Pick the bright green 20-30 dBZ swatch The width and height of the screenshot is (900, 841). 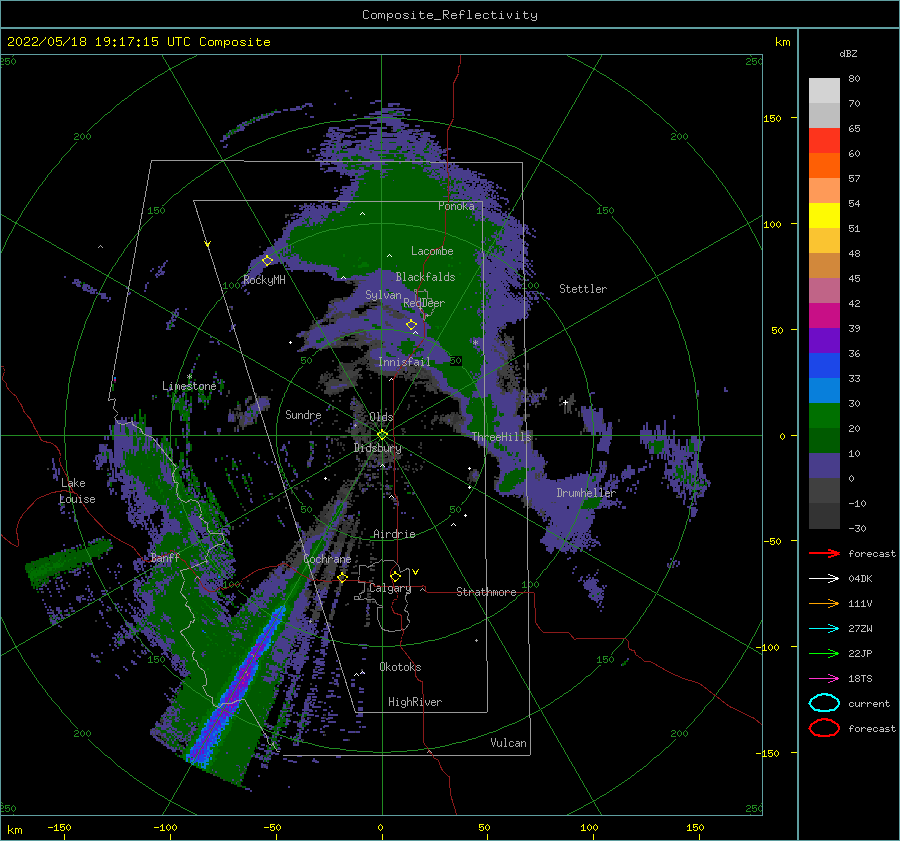[824, 416]
